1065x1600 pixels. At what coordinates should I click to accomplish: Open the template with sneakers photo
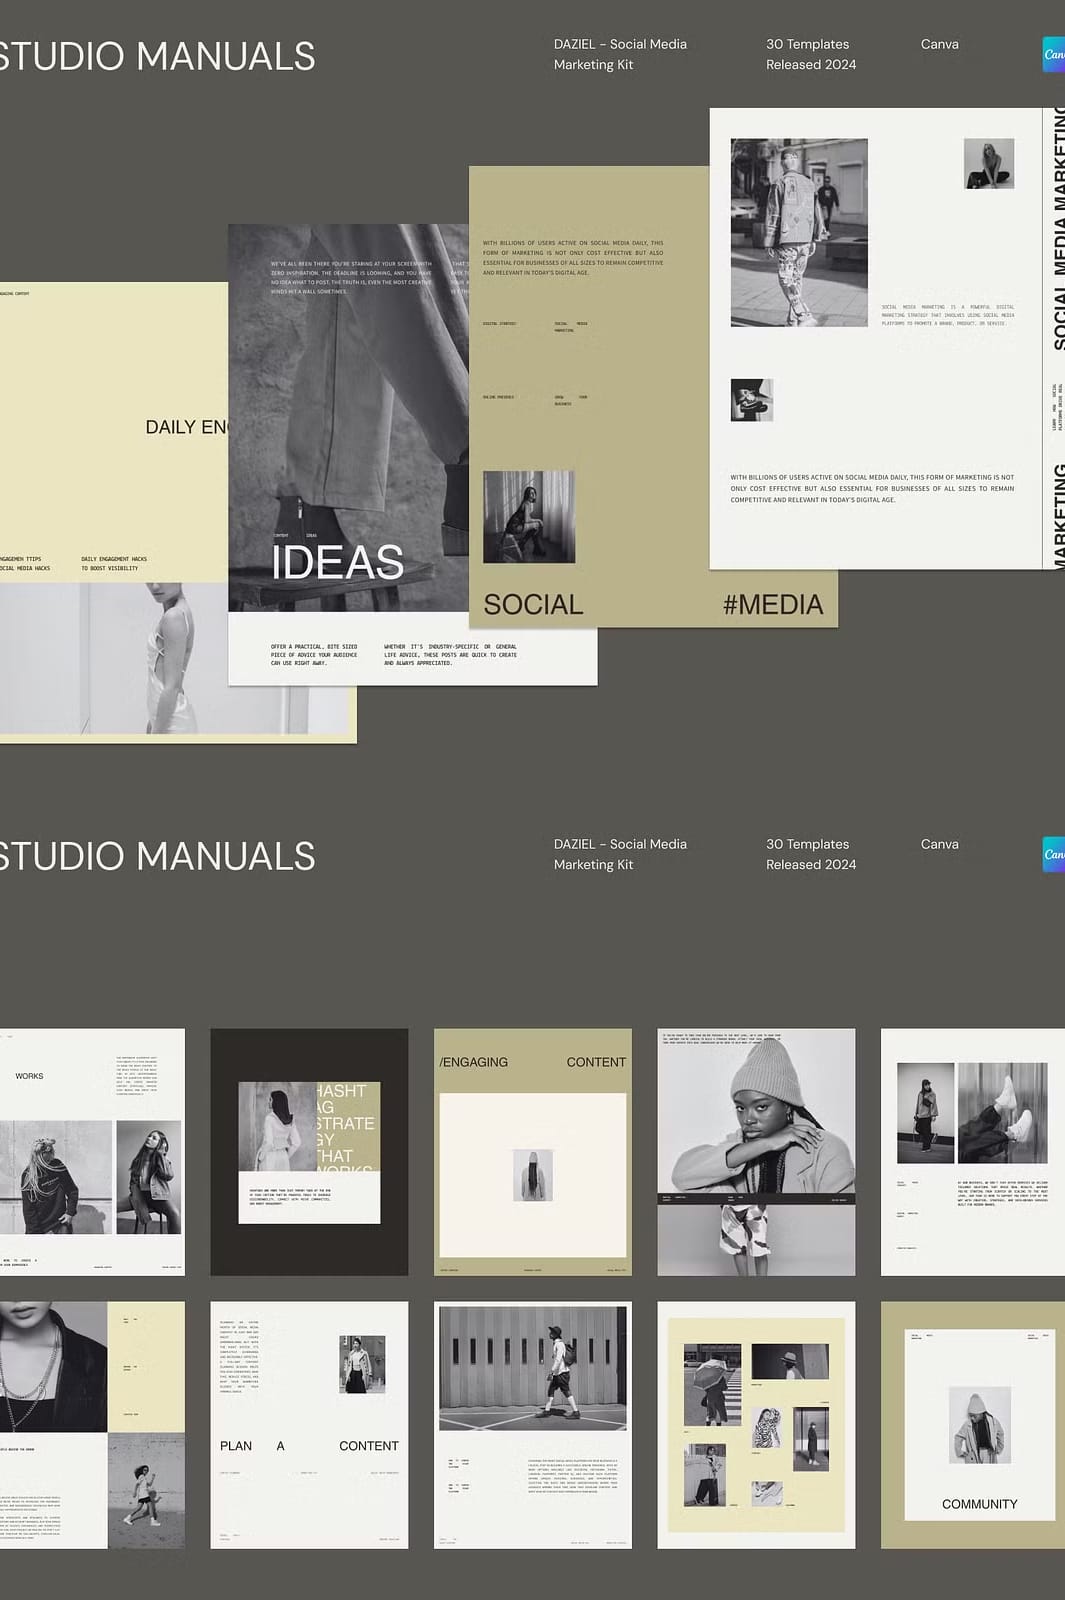pyautogui.click(x=972, y=1151)
